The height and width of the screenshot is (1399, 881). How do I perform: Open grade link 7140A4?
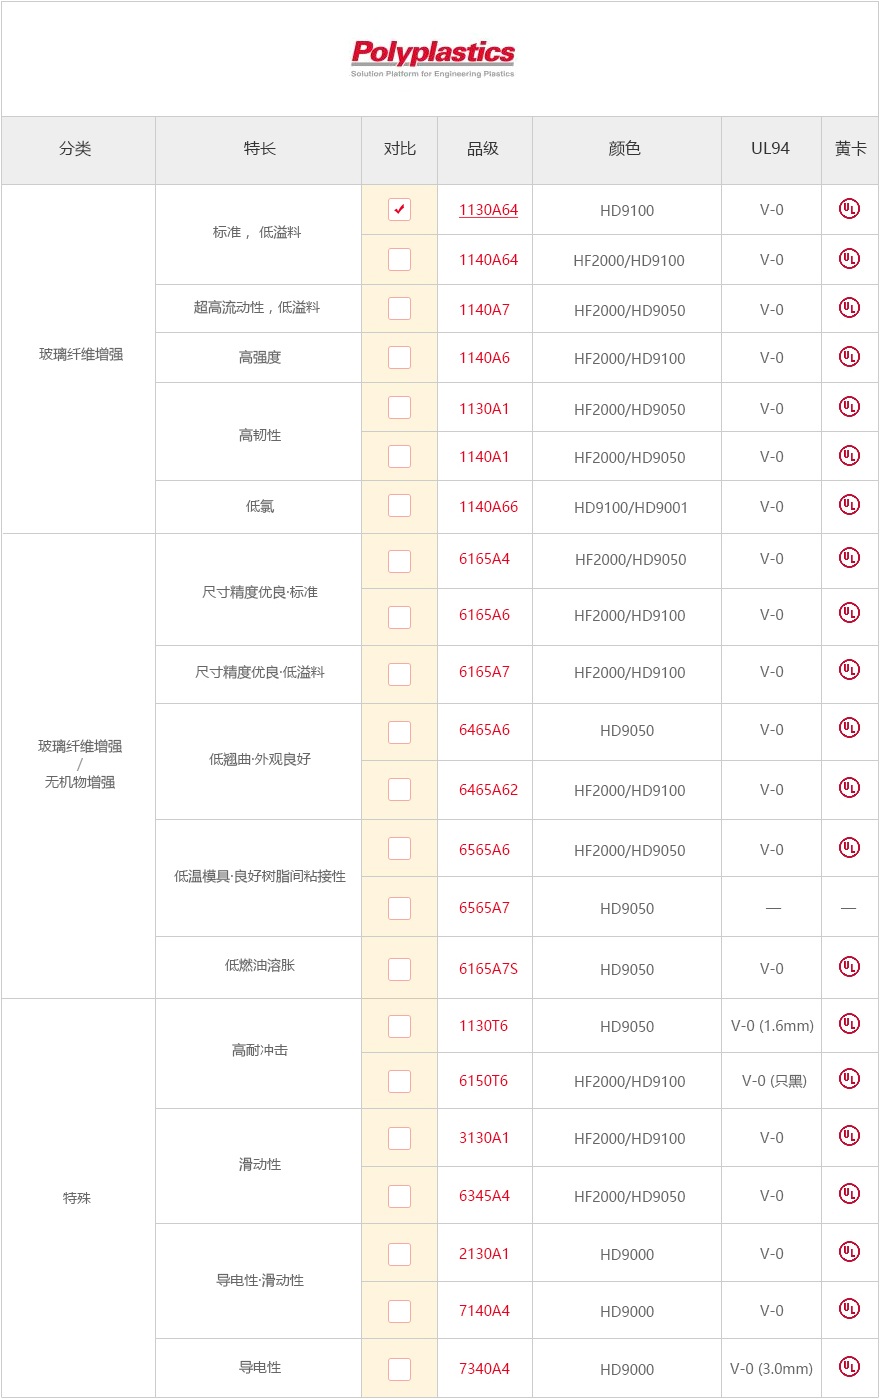pos(484,1311)
